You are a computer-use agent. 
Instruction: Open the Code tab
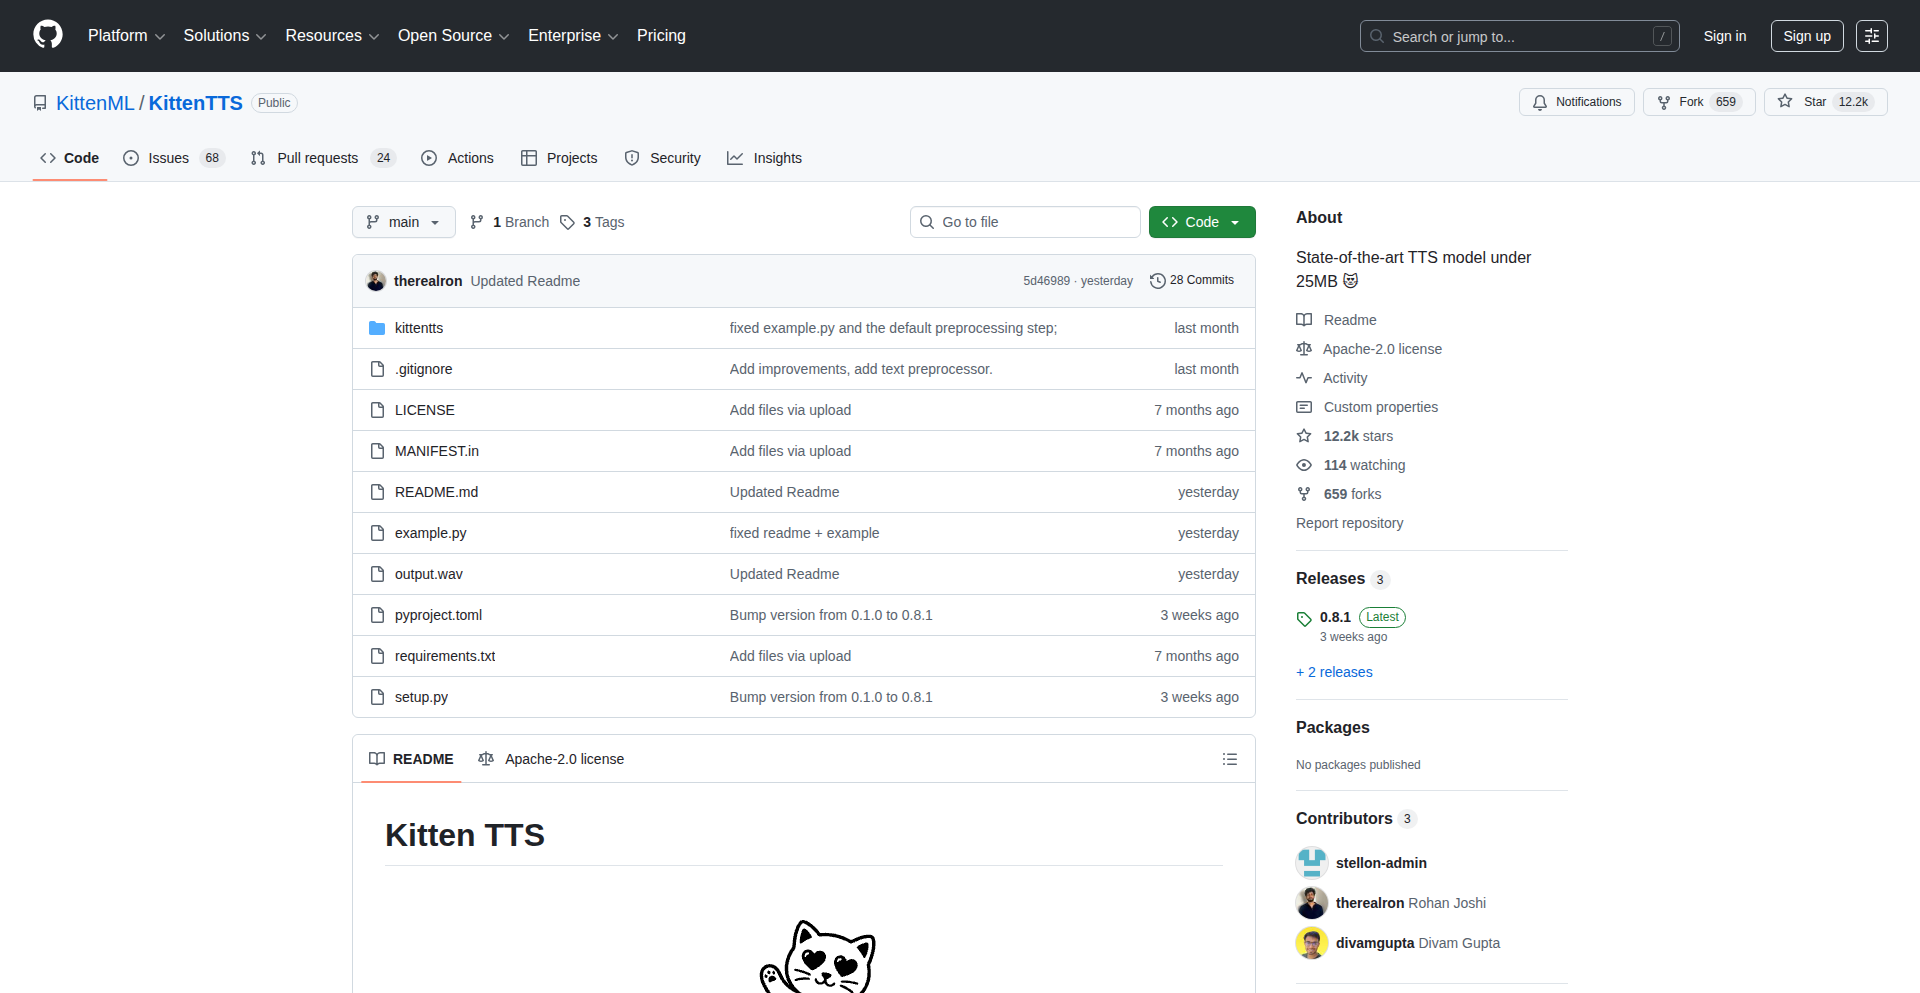[70, 158]
